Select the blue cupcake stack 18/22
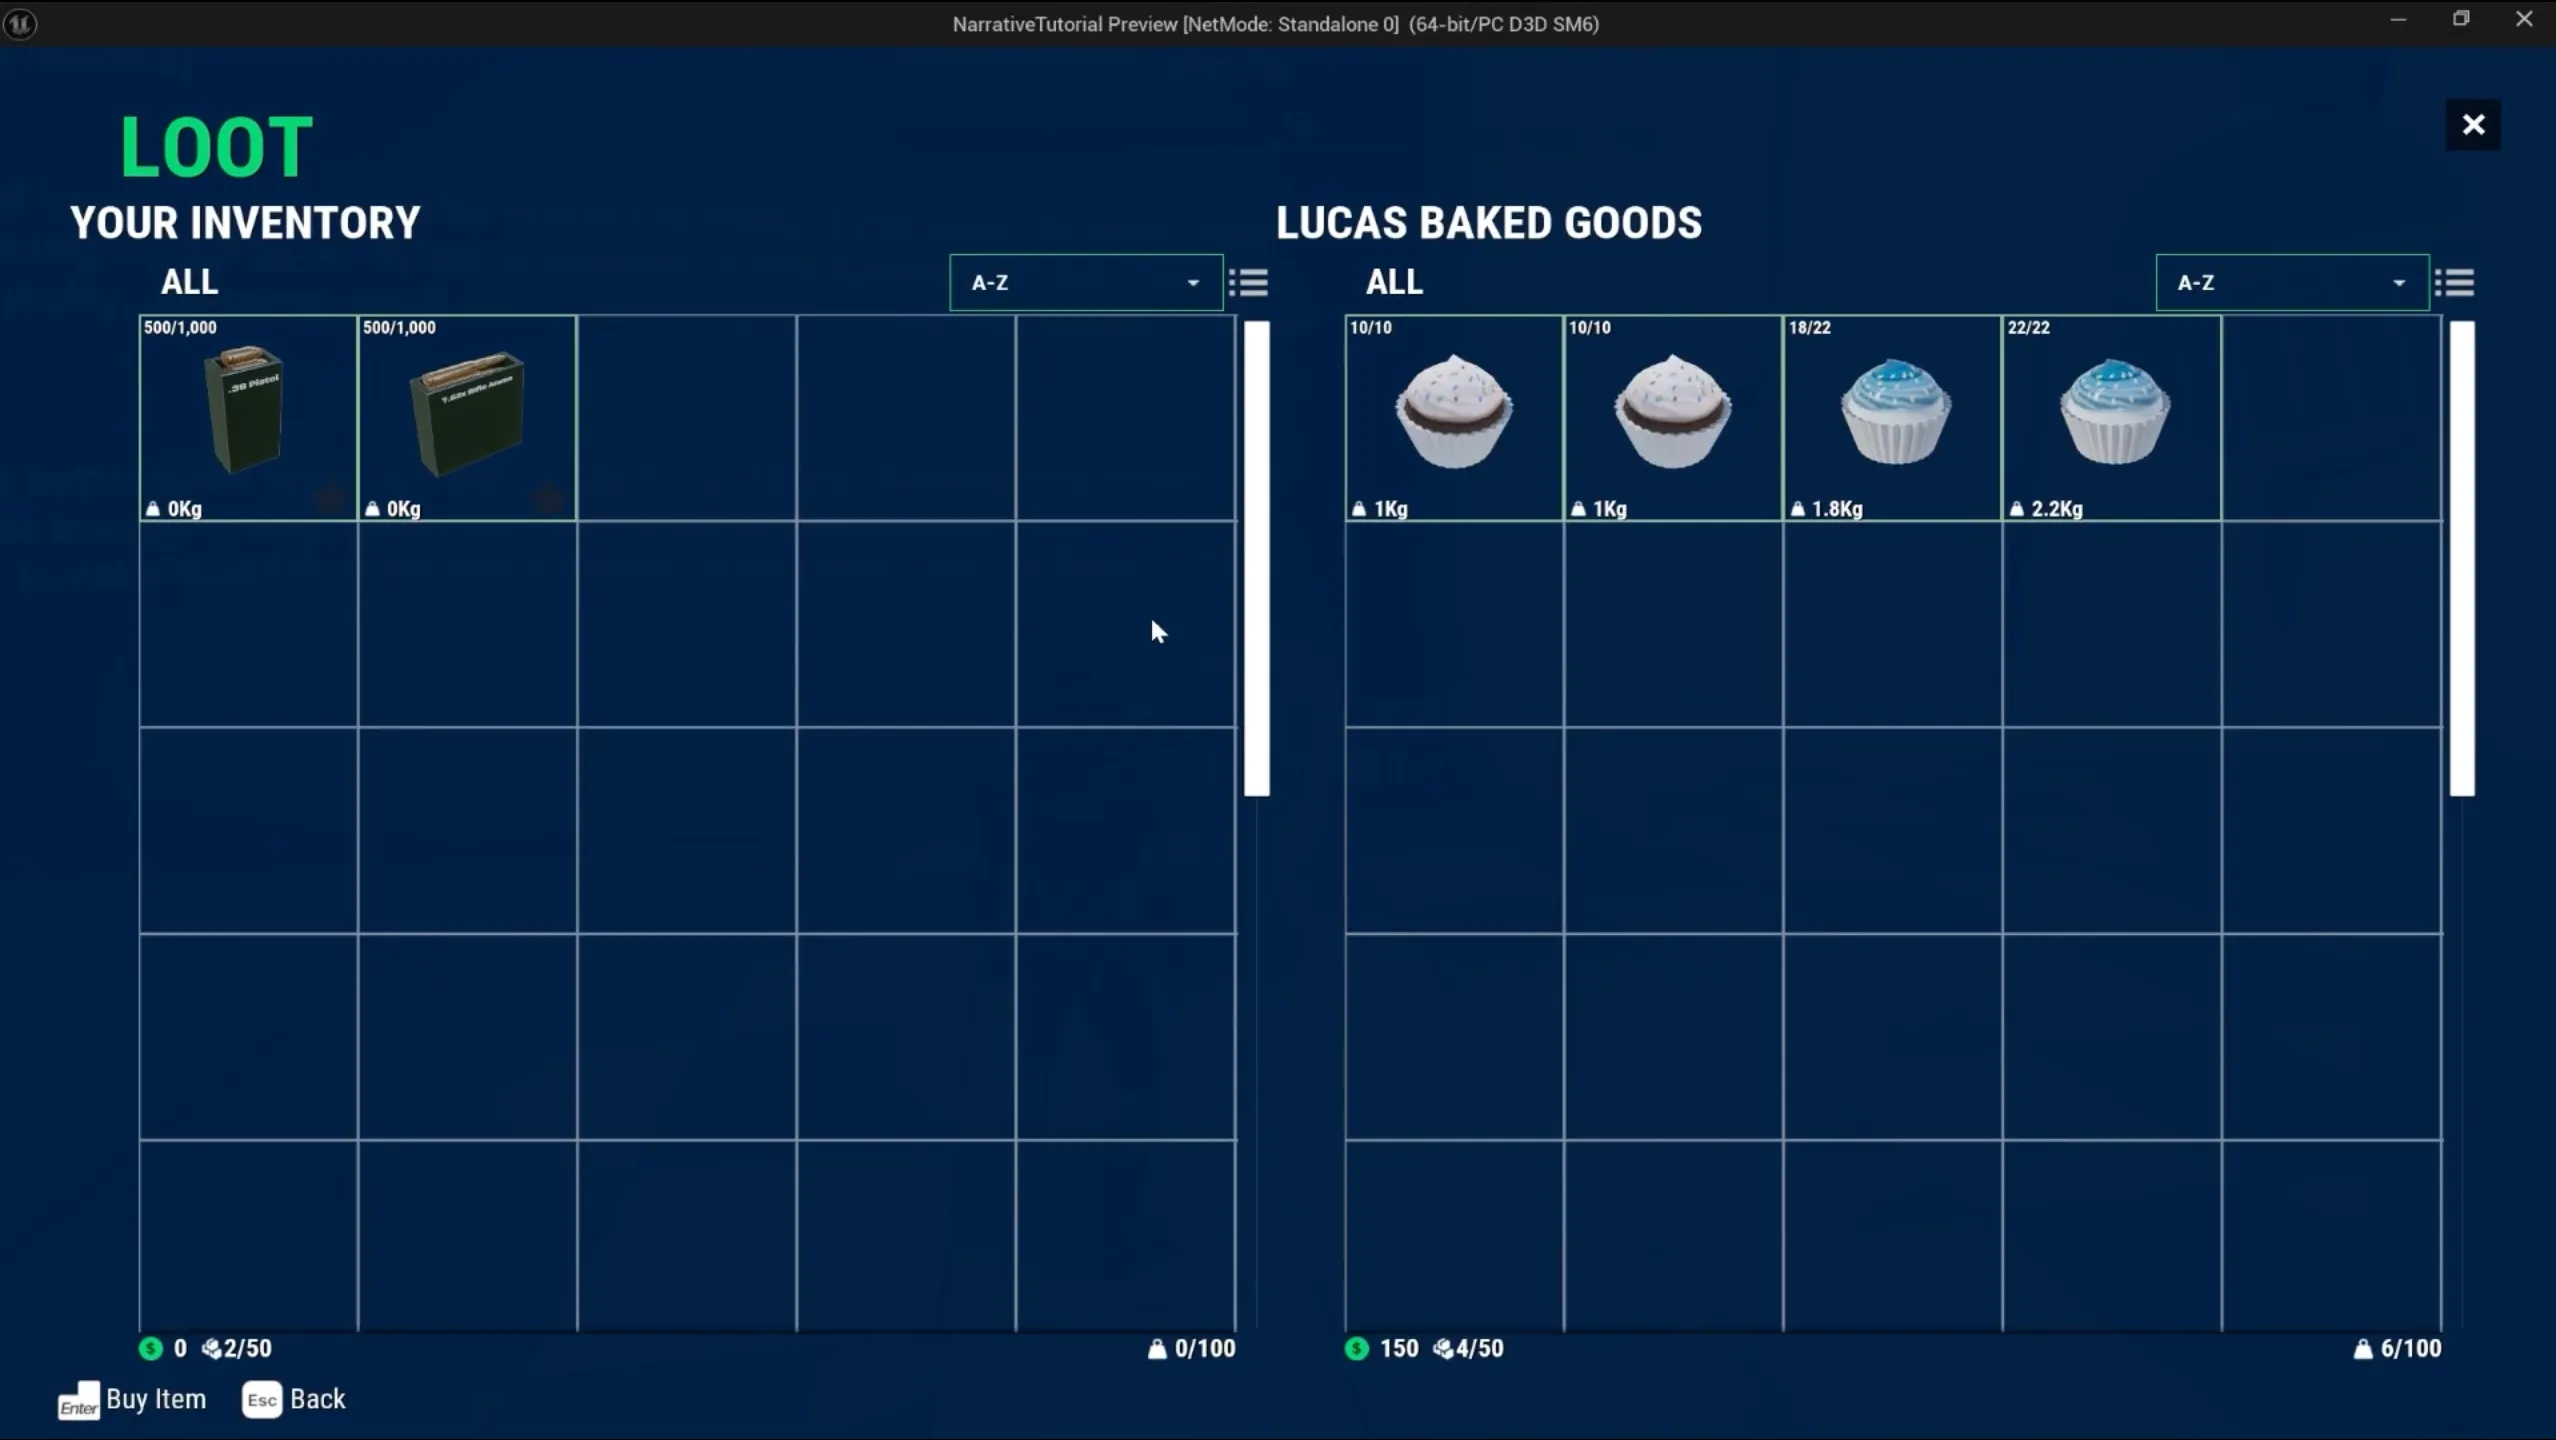 tap(1892, 418)
